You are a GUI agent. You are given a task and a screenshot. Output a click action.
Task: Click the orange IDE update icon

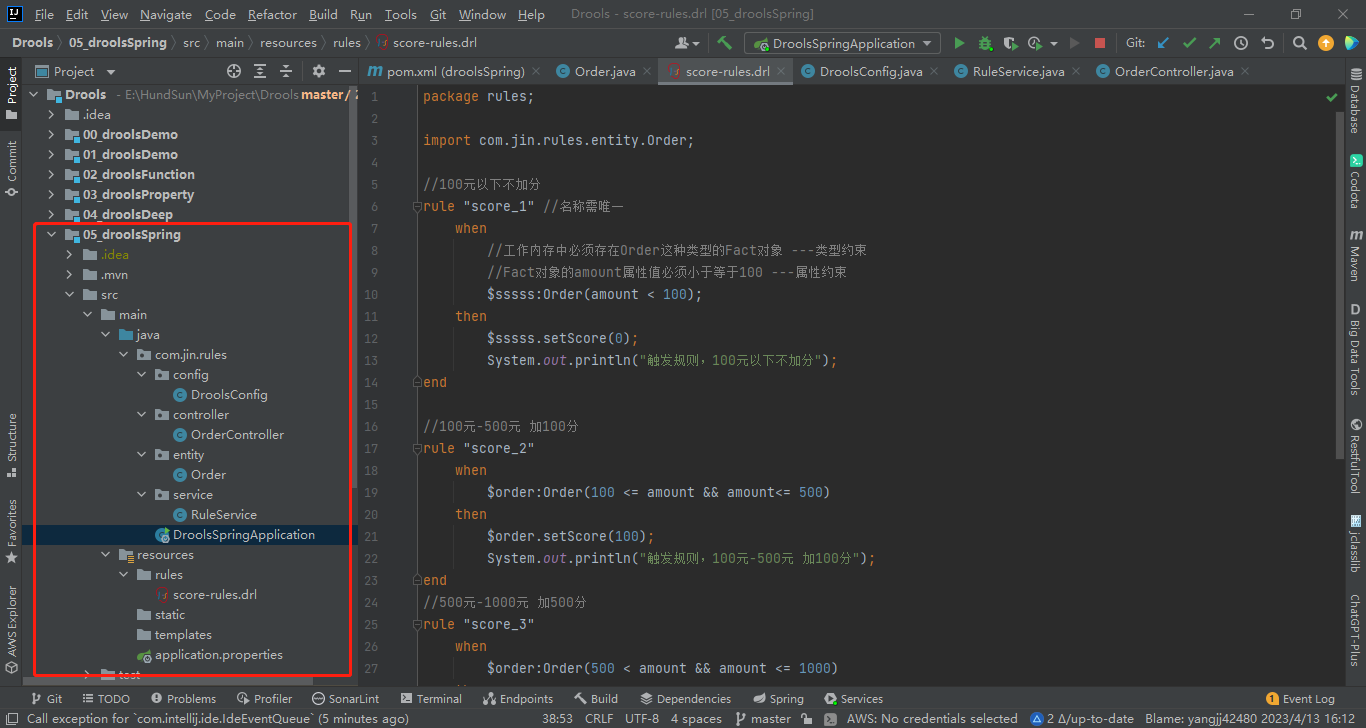coord(1326,43)
